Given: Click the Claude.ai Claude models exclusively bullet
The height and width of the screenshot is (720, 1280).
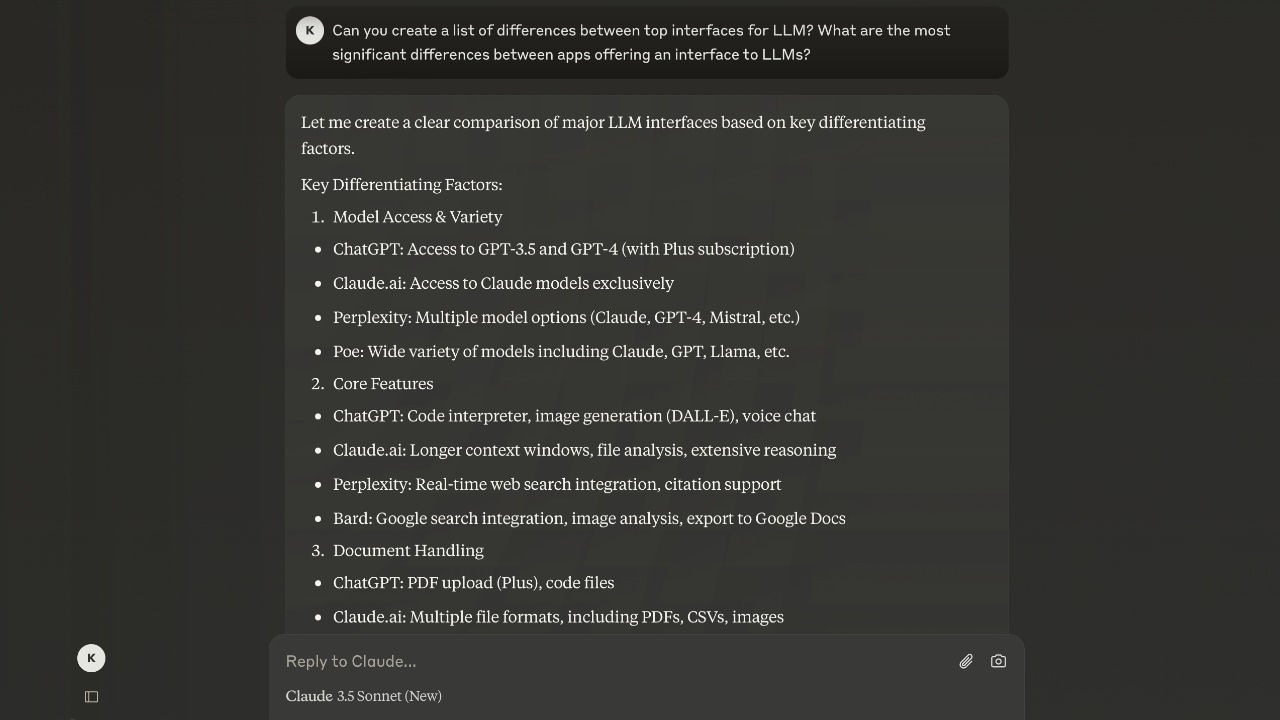Looking at the screenshot, I should click(503, 284).
